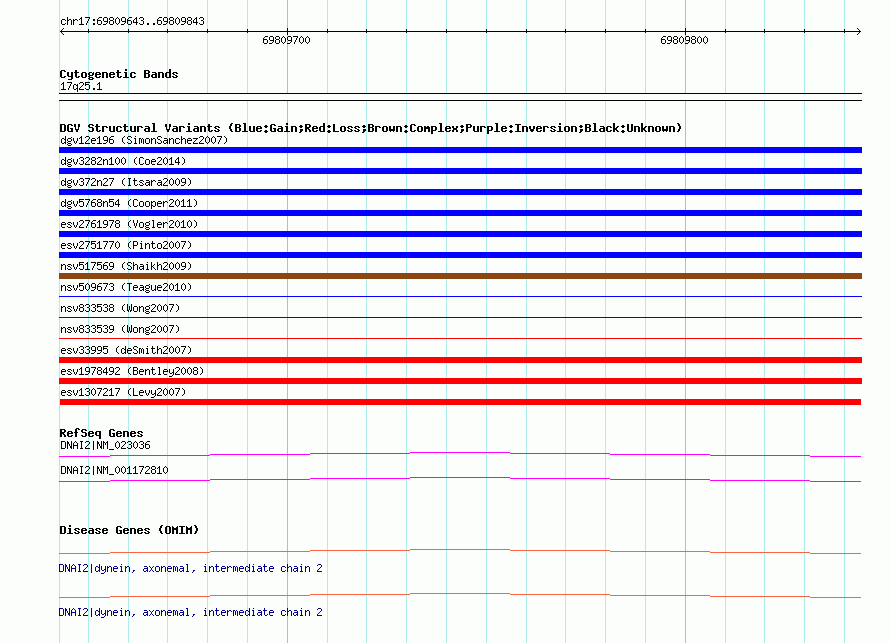Open variant nsv833539 (Wong2007) label
Image resolution: width=890 pixels, height=643 pixels.
tap(120, 329)
